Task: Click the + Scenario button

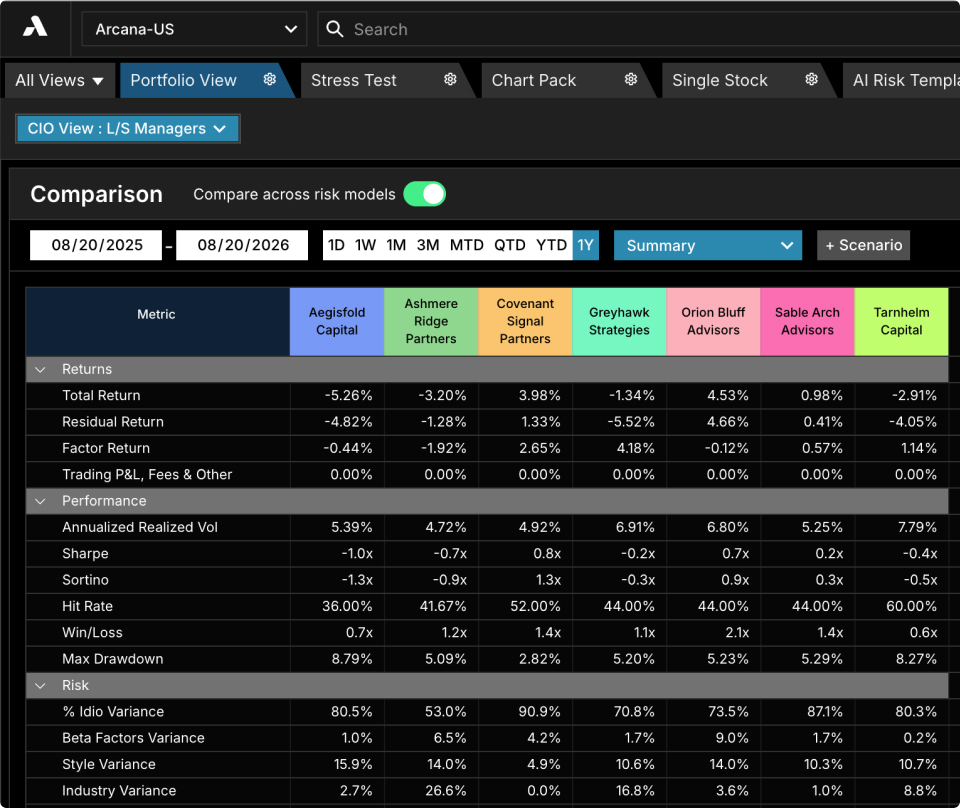Action: click(x=863, y=245)
